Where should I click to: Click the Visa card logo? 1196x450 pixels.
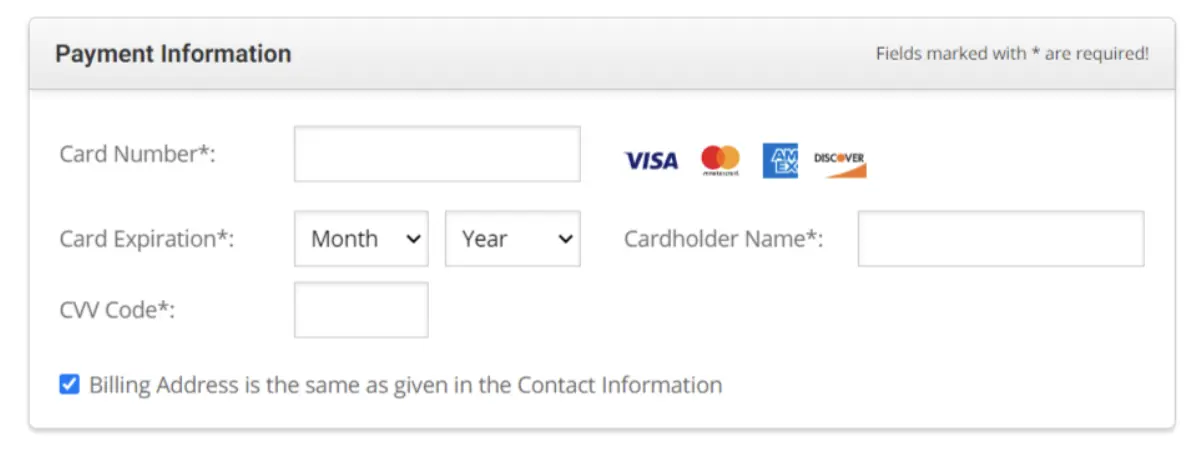coord(650,160)
